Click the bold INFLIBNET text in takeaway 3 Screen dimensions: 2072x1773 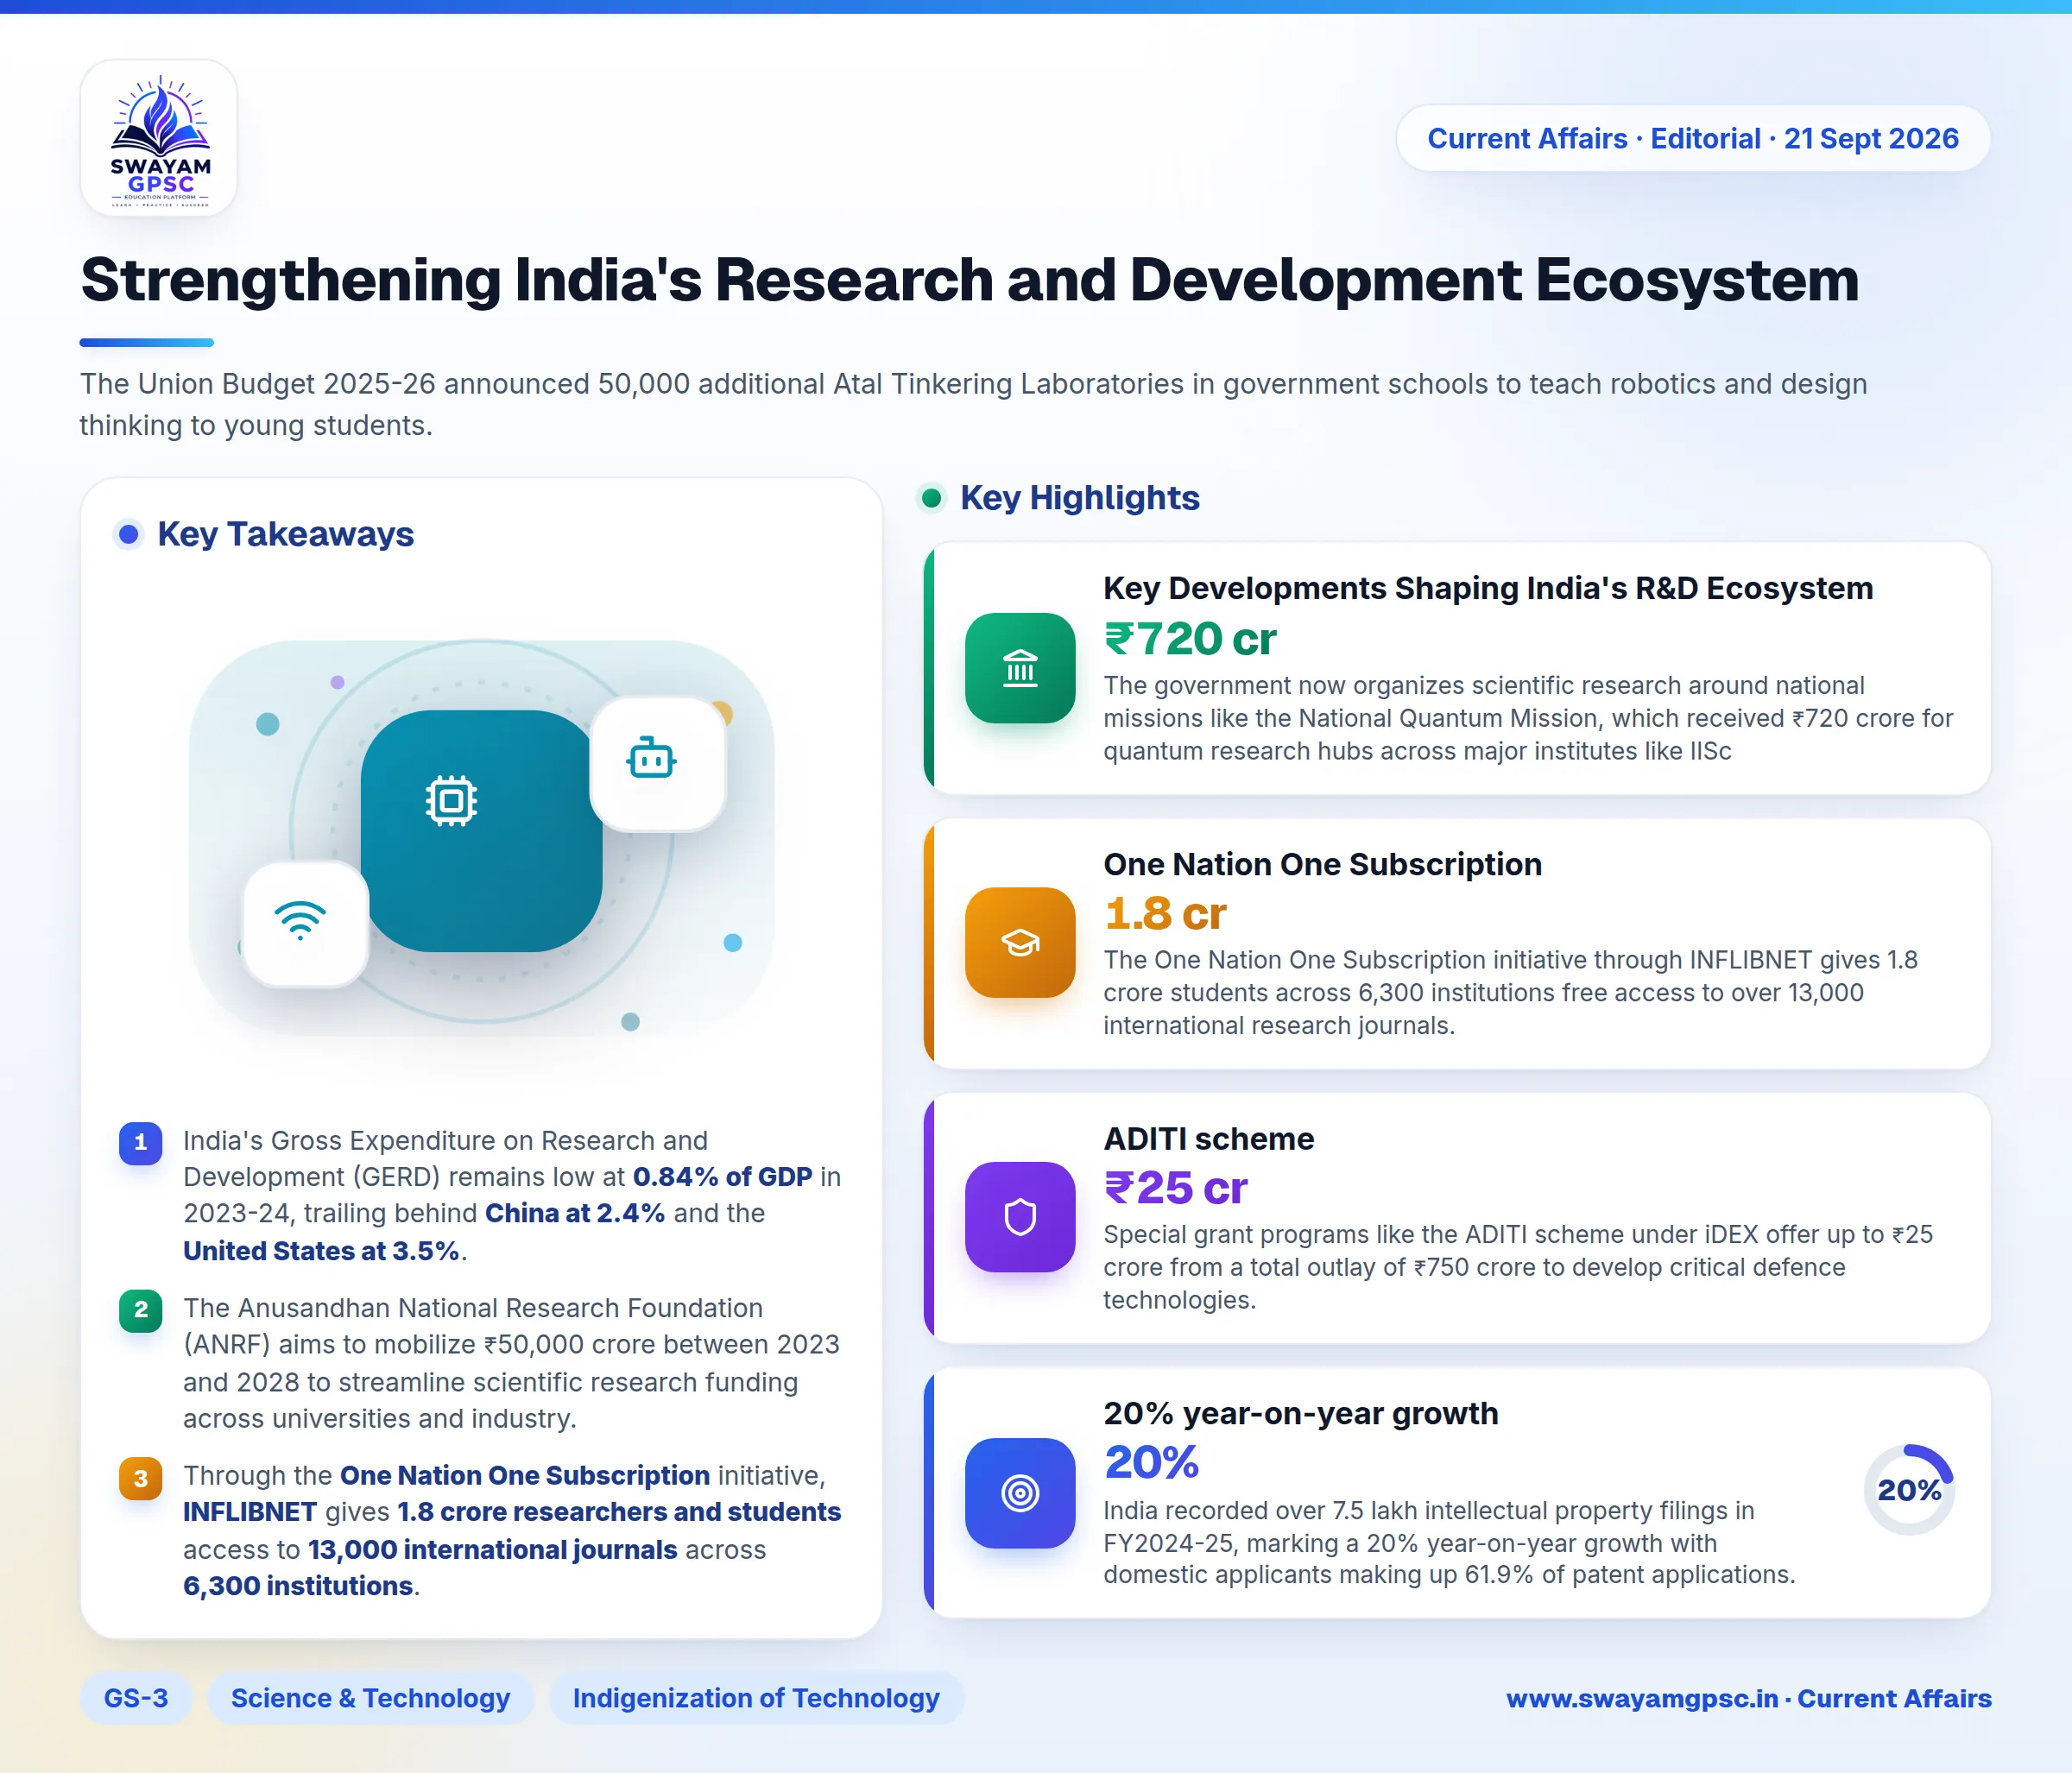pos(250,1512)
